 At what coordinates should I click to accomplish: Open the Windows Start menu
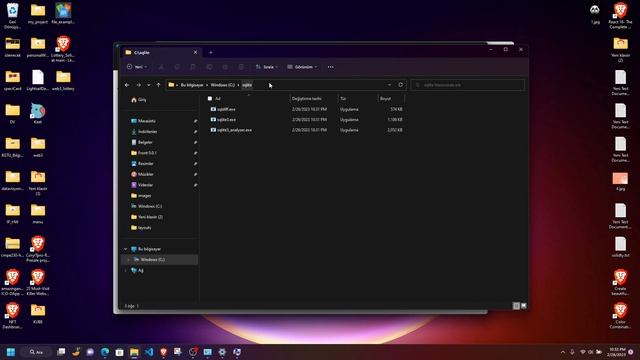11,352
